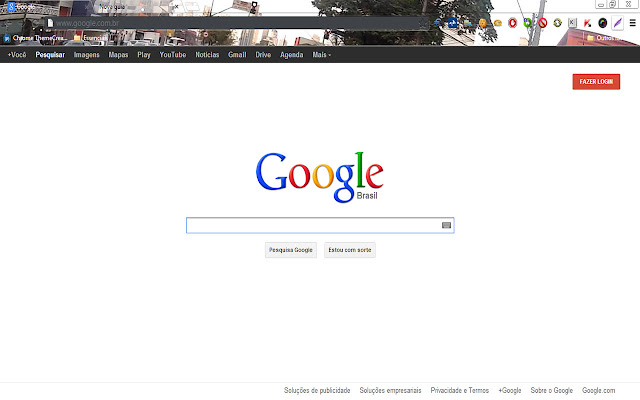
Task: Open Drive from the Google bar
Action: click(263, 55)
